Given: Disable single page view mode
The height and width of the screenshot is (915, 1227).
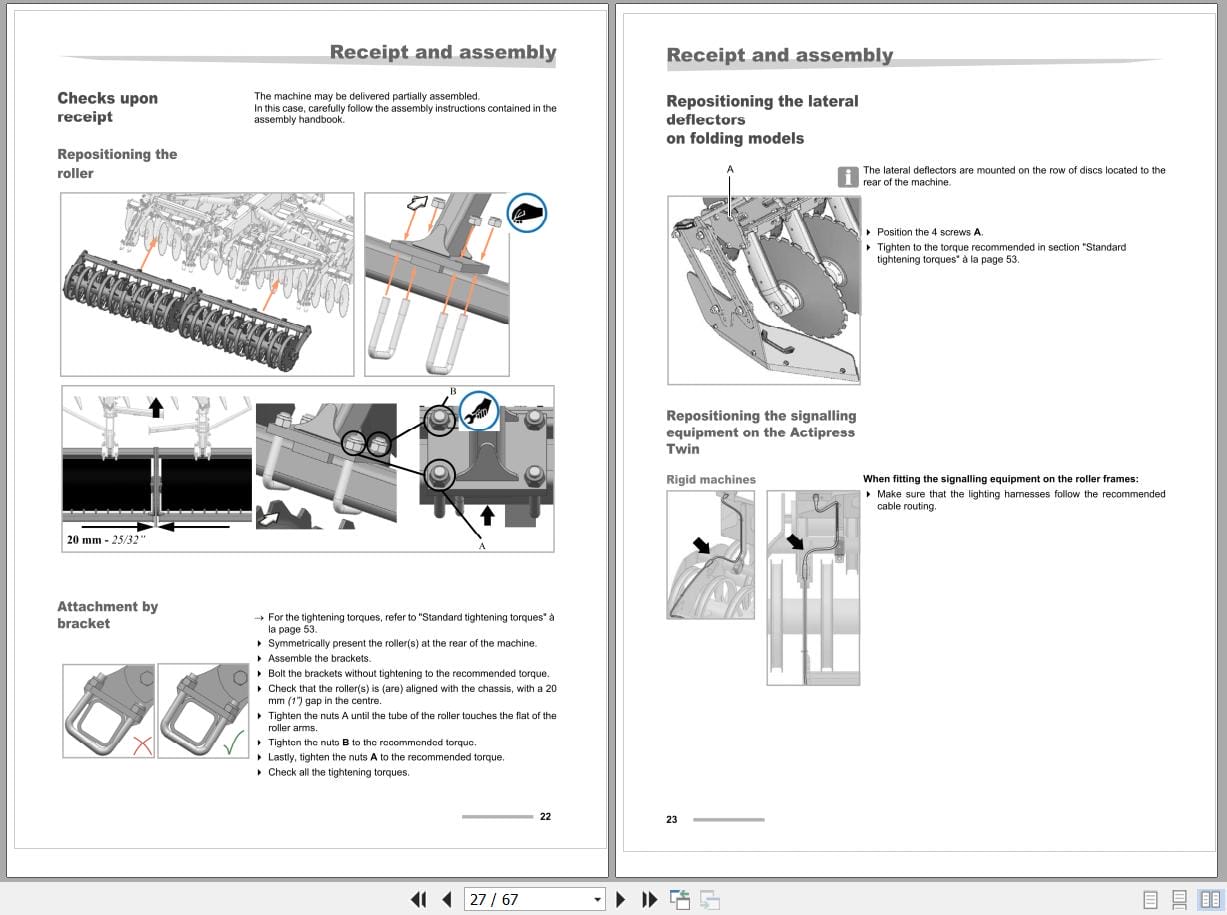Looking at the screenshot, I should click(1149, 899).
